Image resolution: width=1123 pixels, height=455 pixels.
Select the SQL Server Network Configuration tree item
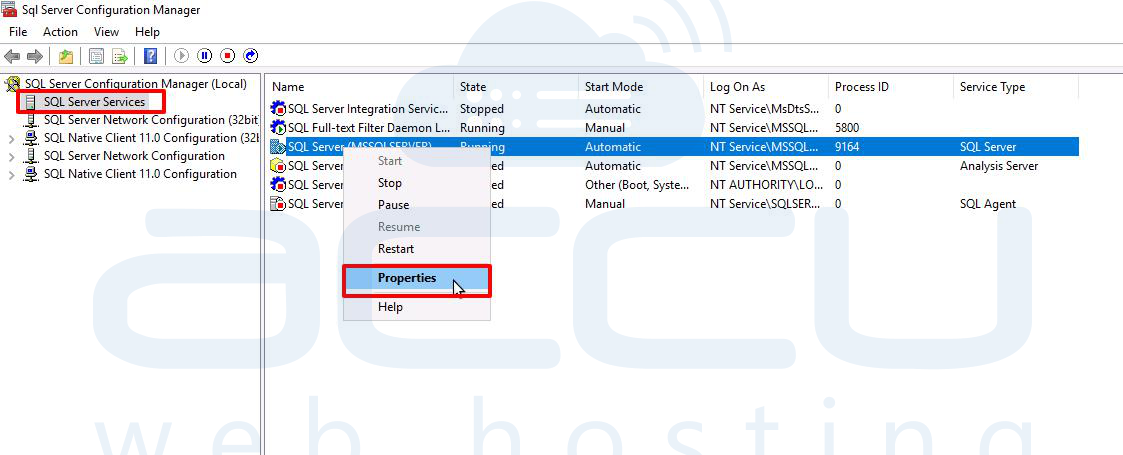click(x=134, y=155)
